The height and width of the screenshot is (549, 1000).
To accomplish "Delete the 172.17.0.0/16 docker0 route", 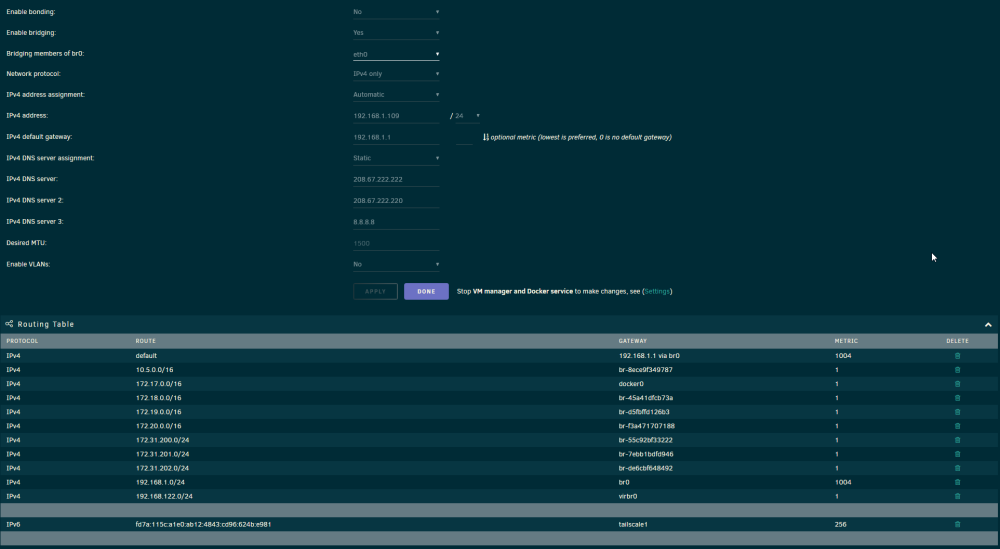I will coord(957,384).
